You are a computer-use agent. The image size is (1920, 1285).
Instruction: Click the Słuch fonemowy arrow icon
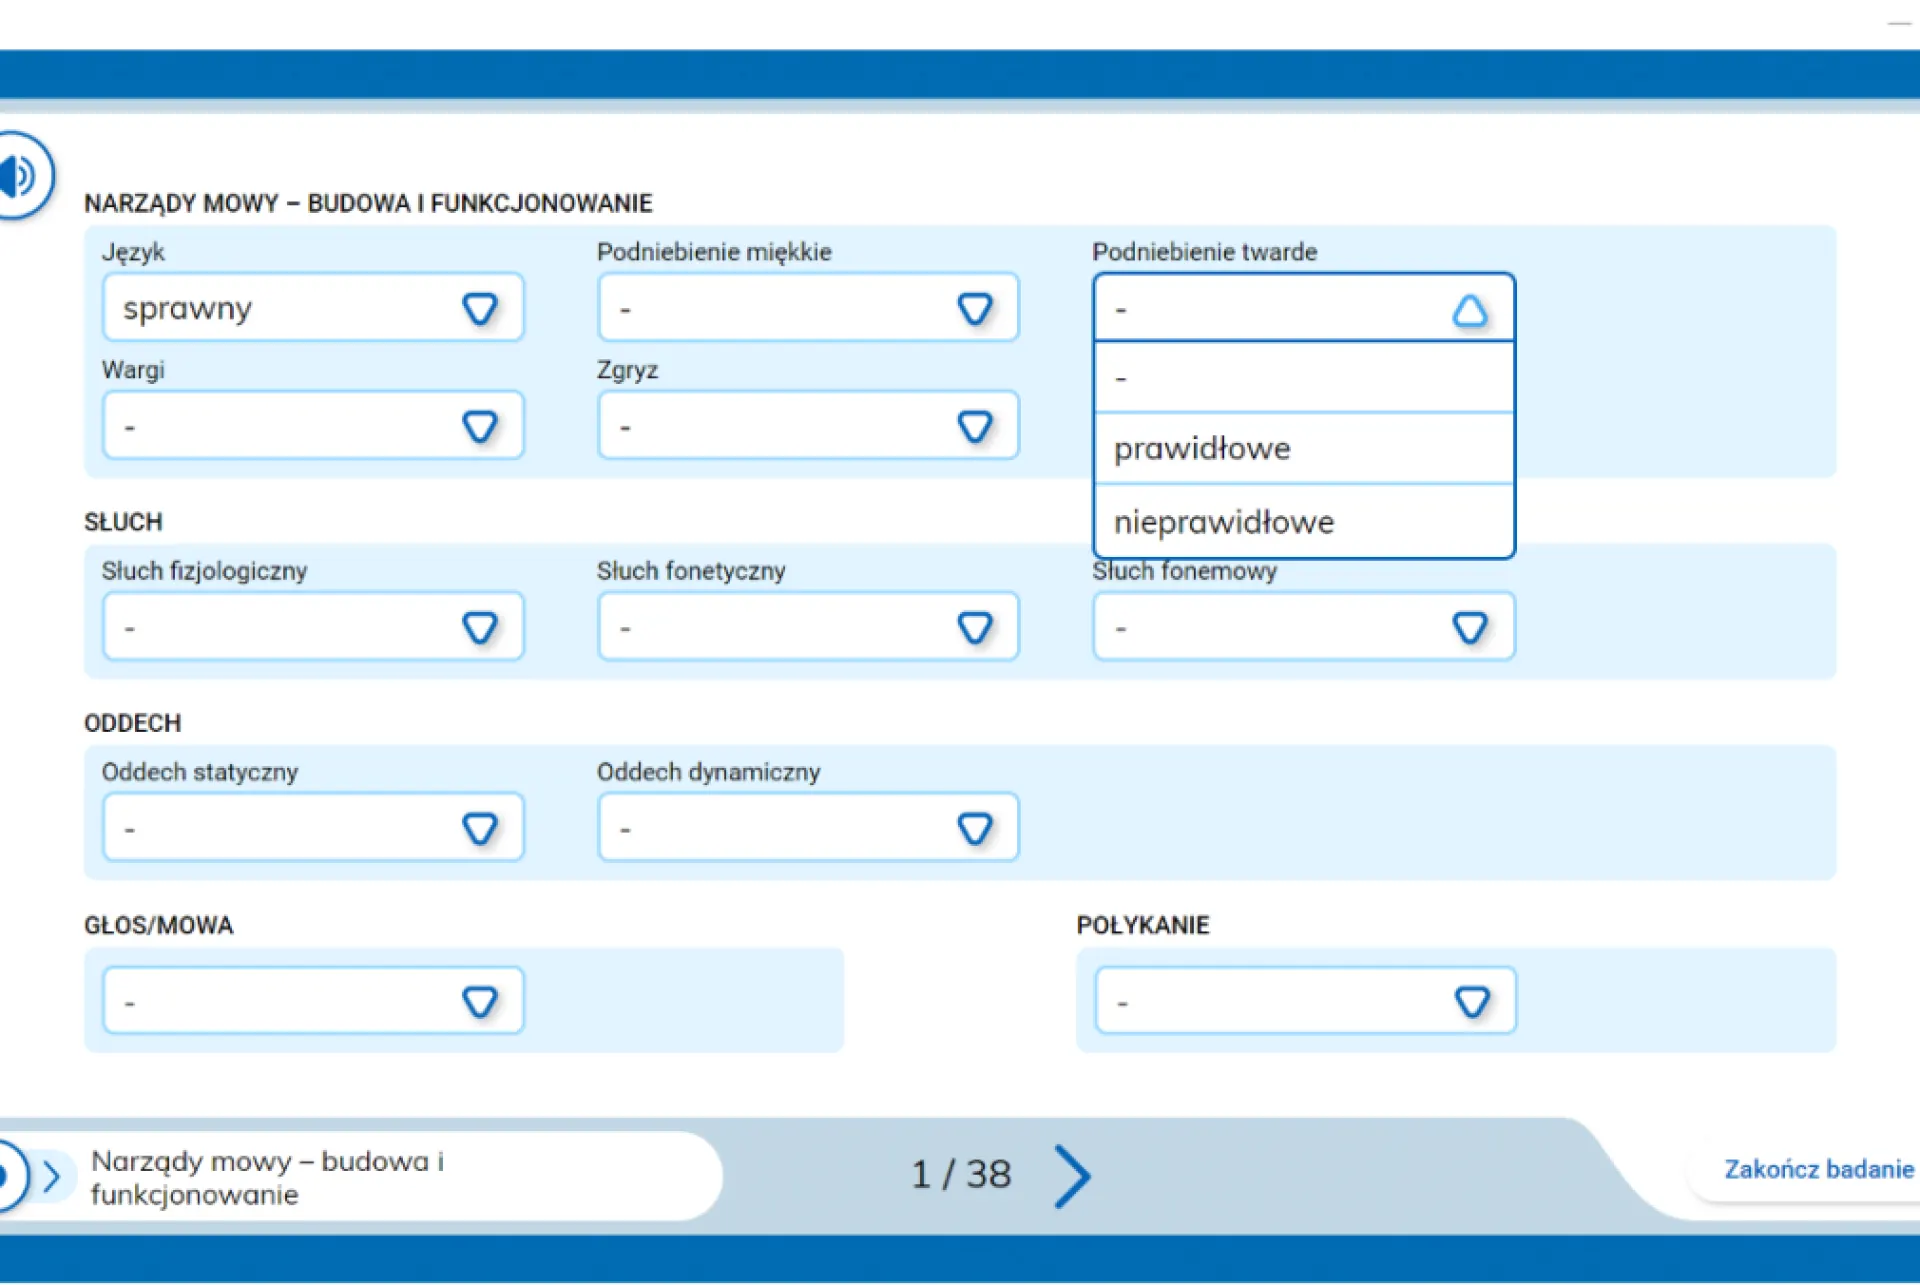point(1469,628)
